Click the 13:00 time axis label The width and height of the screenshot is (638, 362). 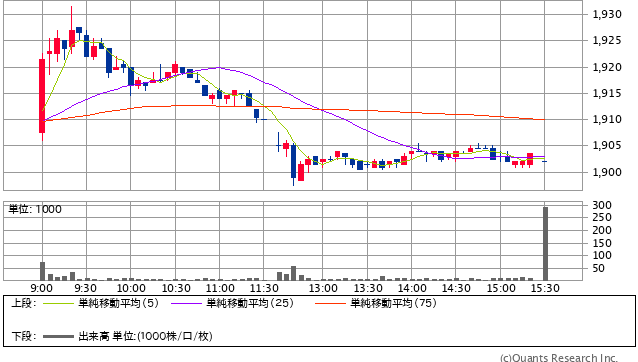coord(323,288)
